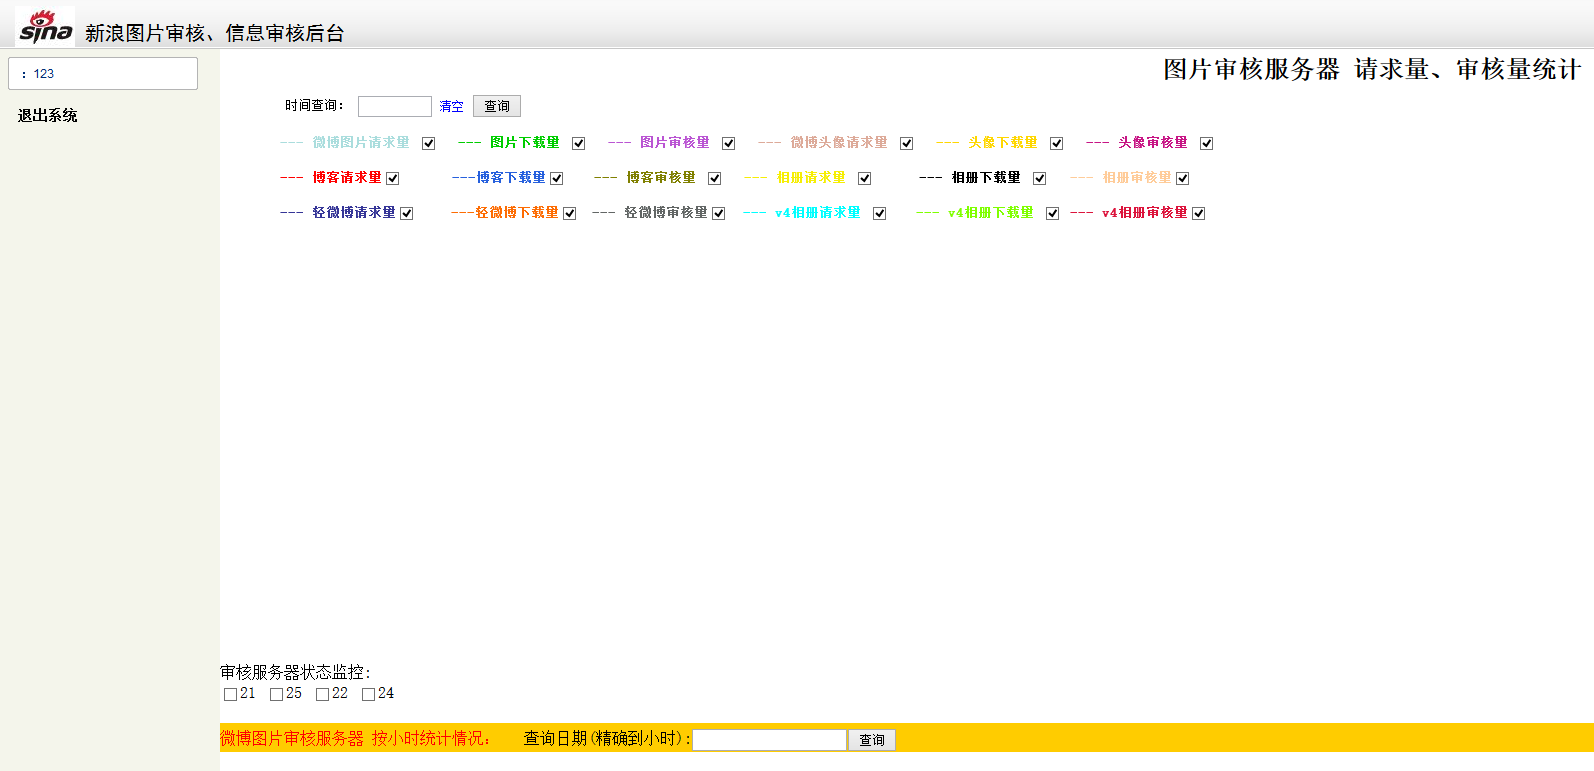Toggle the v4相册下载量 checkbox
The height and width of the screenshot is (771, 1594).
pyautogui.click(x=1052, y=213)
